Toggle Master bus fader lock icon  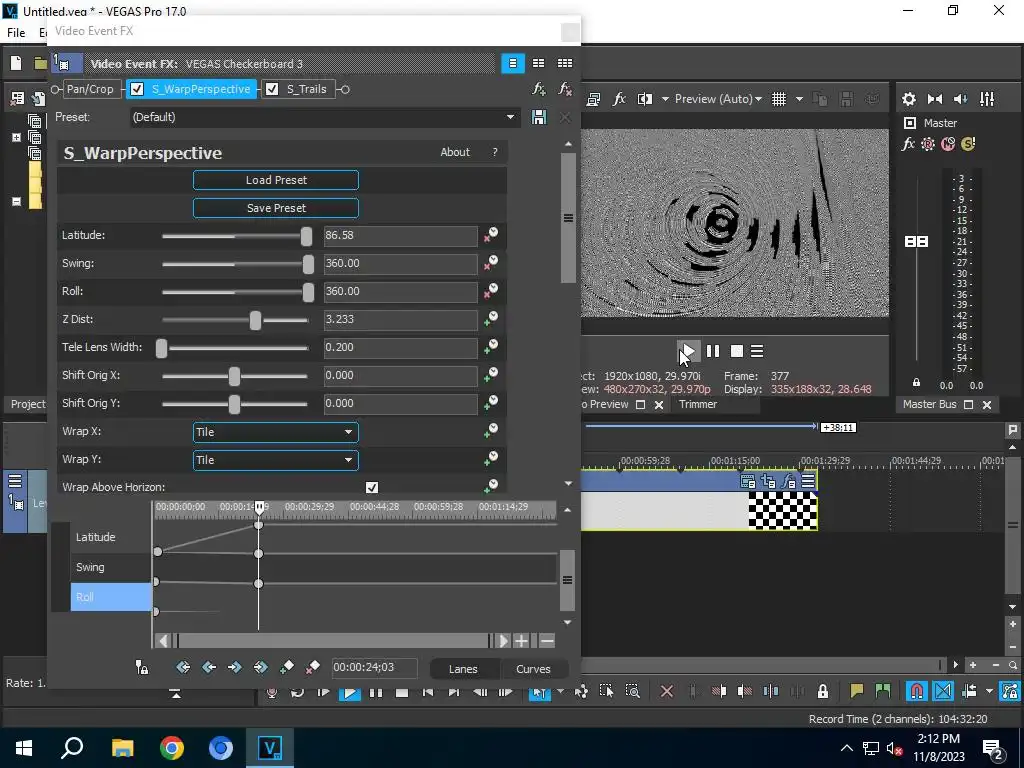point(916,383)
